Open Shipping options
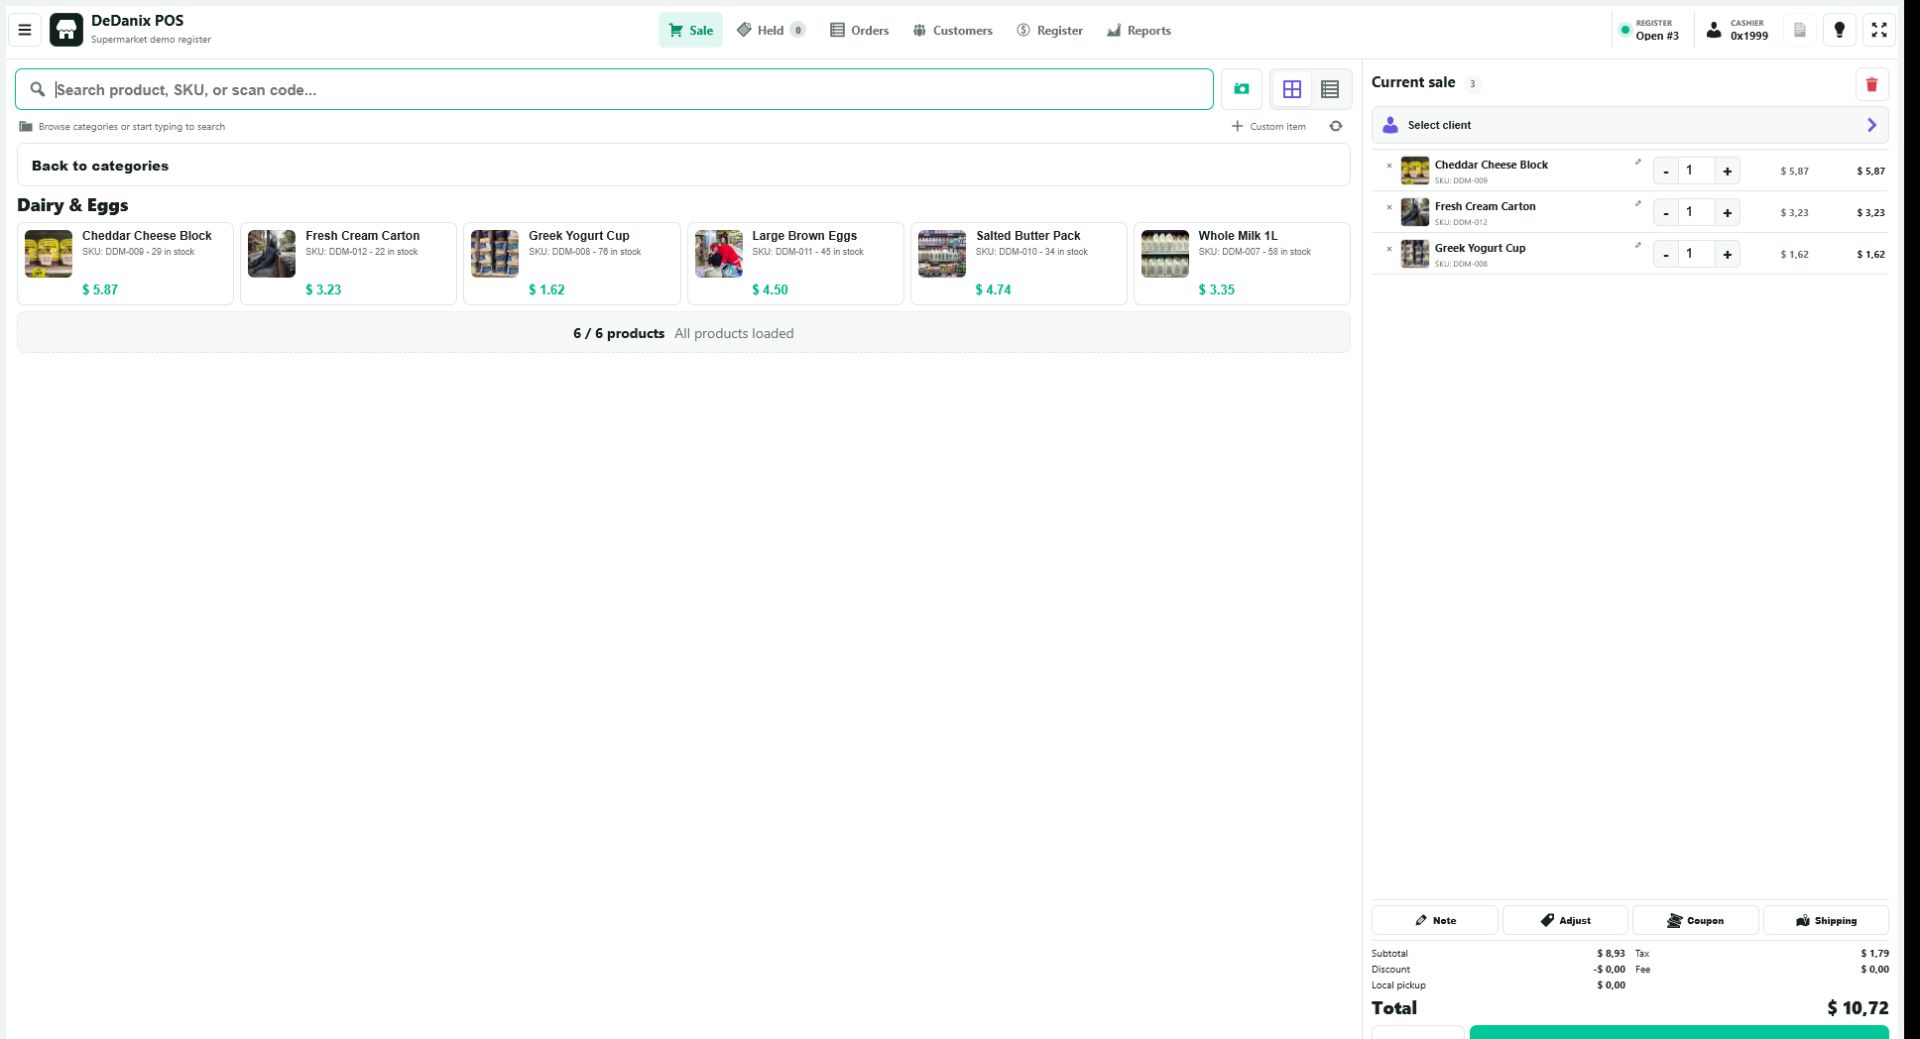This screenshot has width=1920, height=1039. [x=1826, y=920]
